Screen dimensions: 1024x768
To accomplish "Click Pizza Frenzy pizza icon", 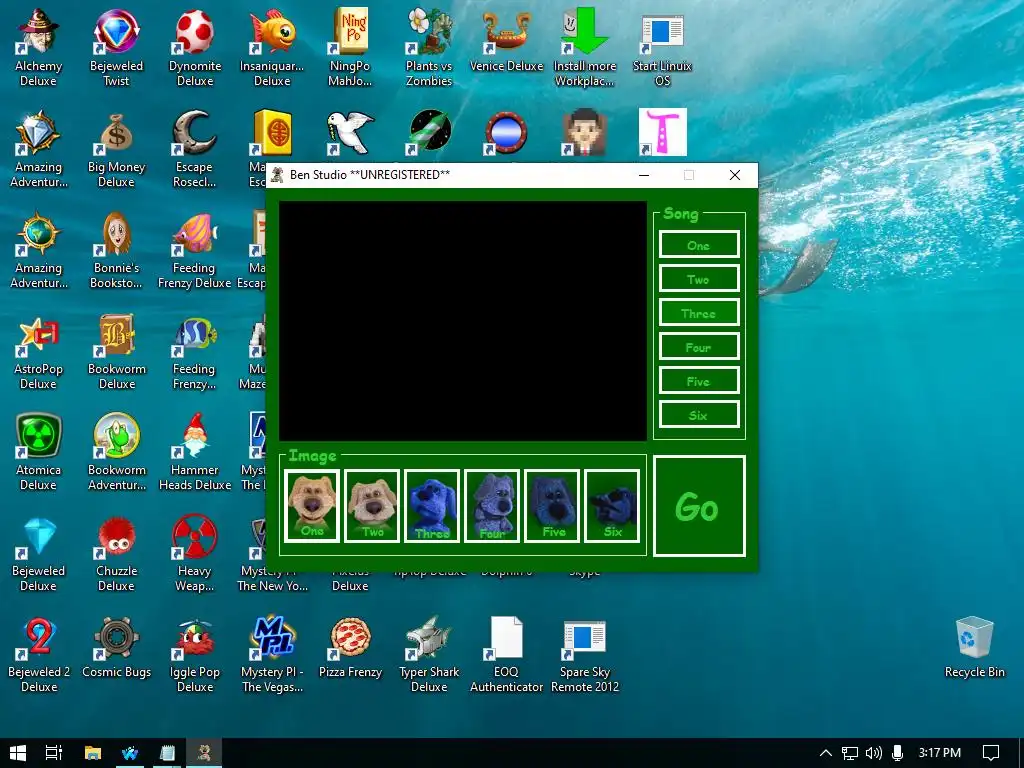I will [x=350, y=647].
